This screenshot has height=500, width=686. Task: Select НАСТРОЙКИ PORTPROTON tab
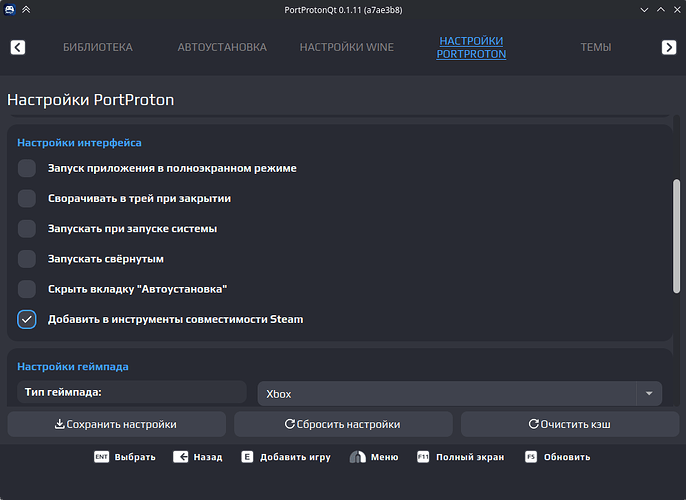pyautogui.click(x=471, y=47)
